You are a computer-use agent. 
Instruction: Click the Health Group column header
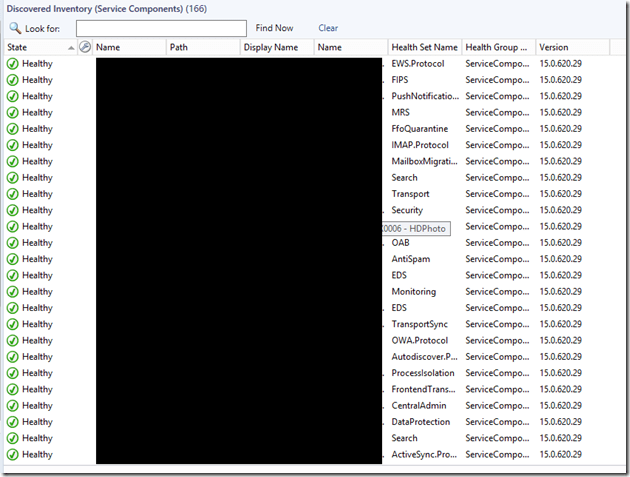(497, 47)
